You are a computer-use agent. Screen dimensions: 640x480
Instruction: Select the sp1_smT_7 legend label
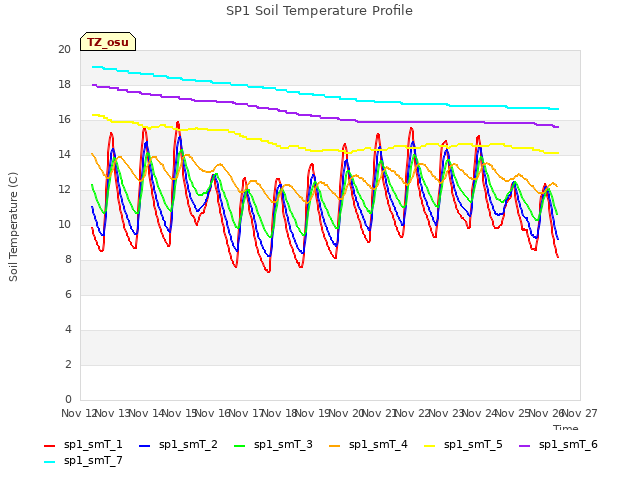93,461
